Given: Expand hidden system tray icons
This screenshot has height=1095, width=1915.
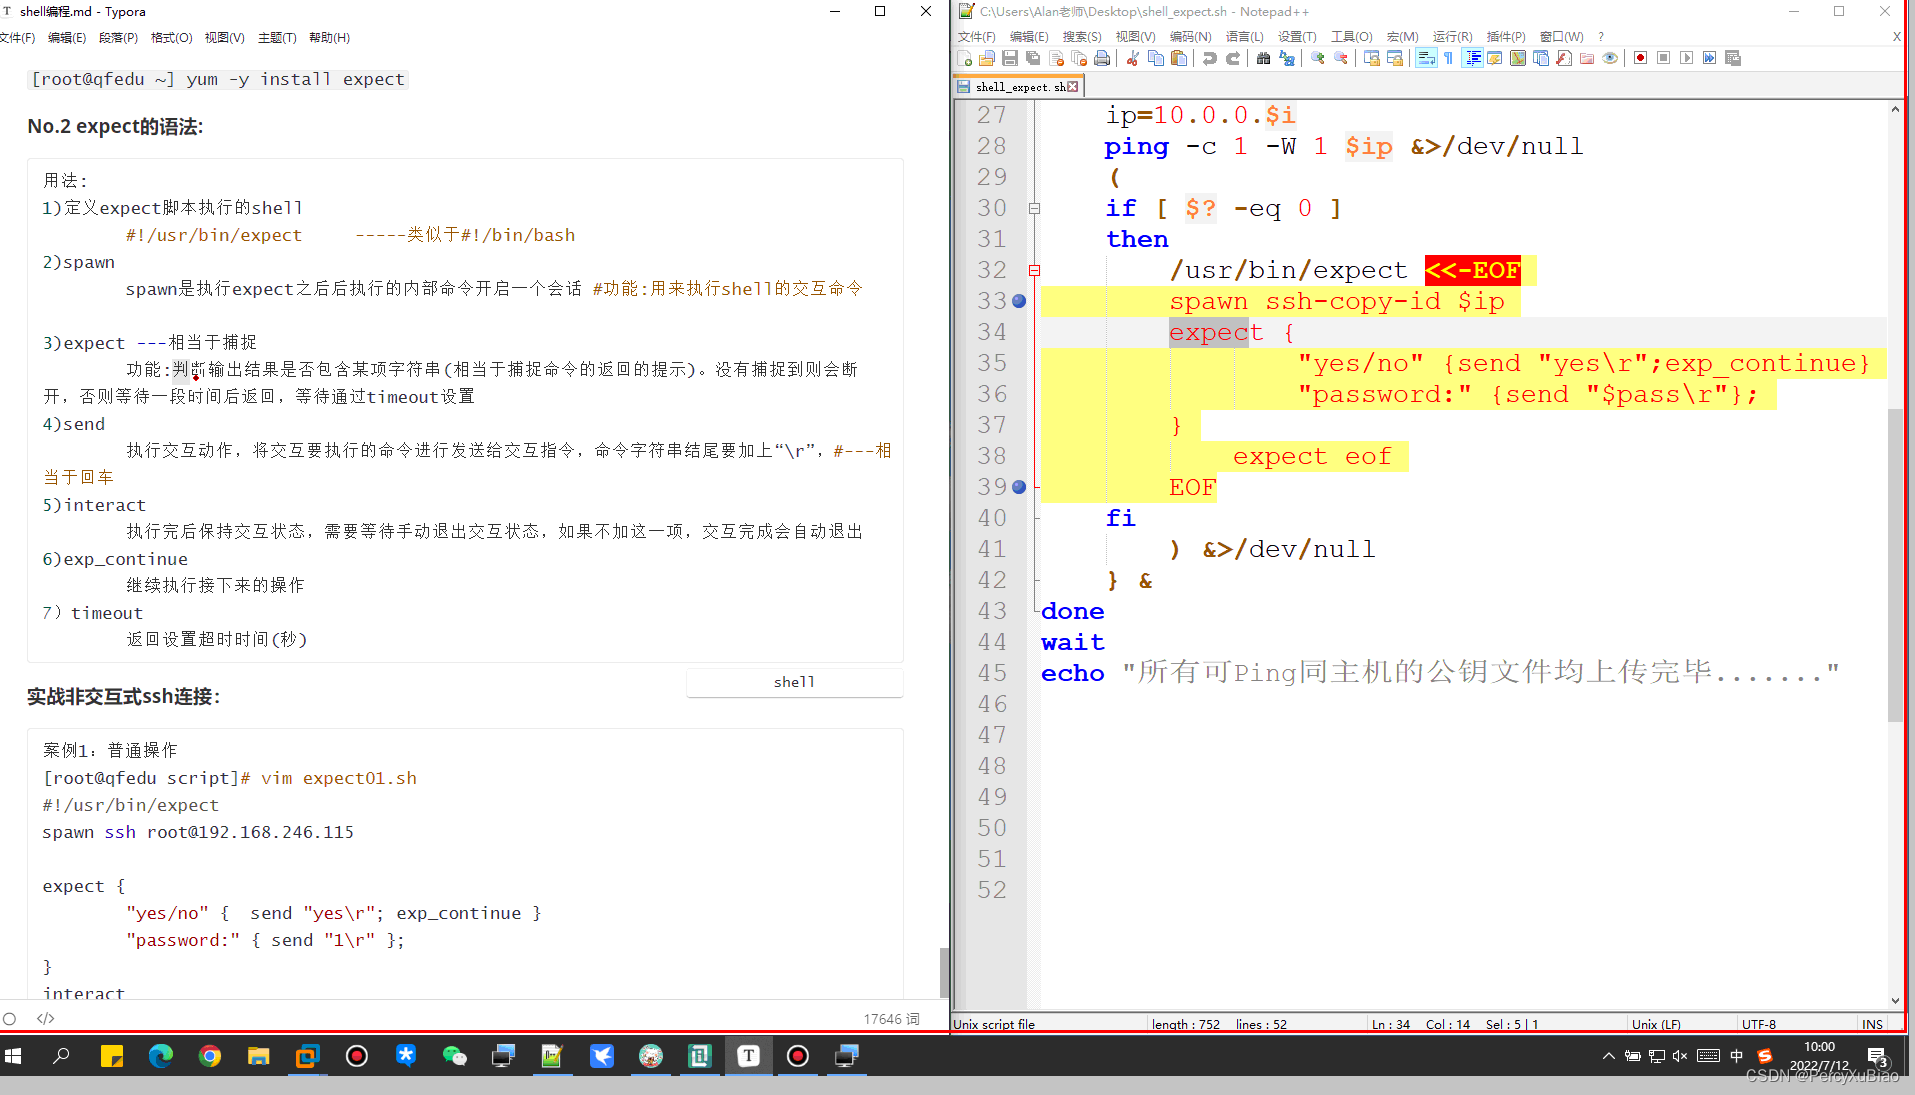Looking at the screenshot, I should pos(1608,1055).
